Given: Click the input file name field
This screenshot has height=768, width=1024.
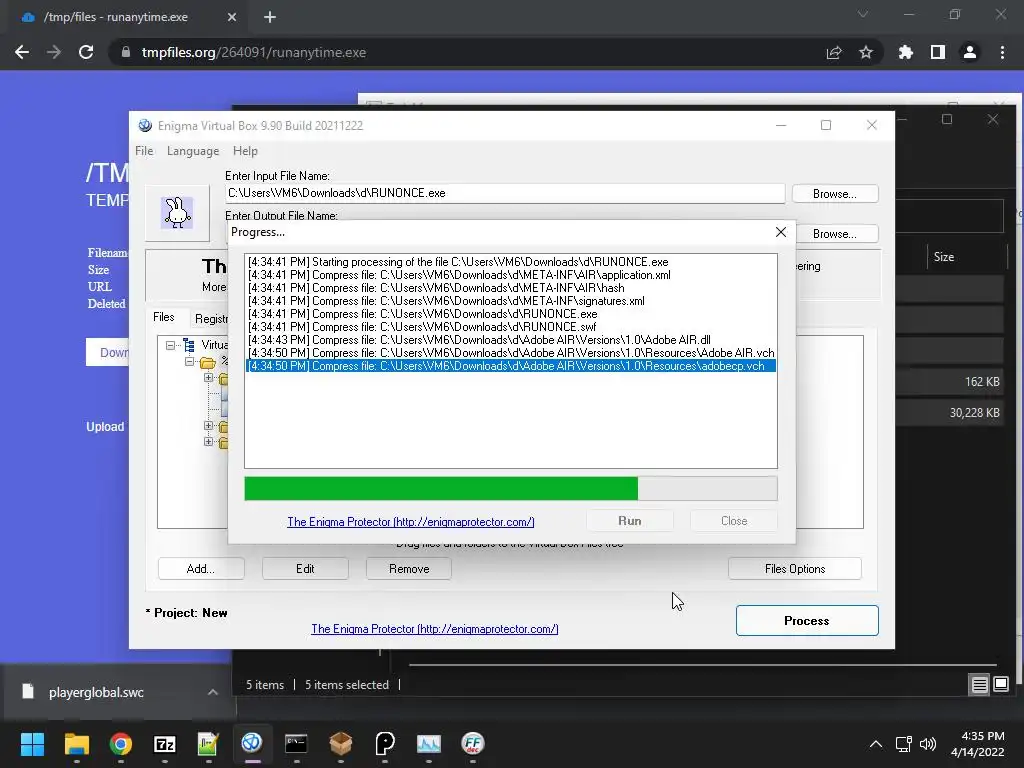Looking at the screenshot, I should (x=505, y=193).
